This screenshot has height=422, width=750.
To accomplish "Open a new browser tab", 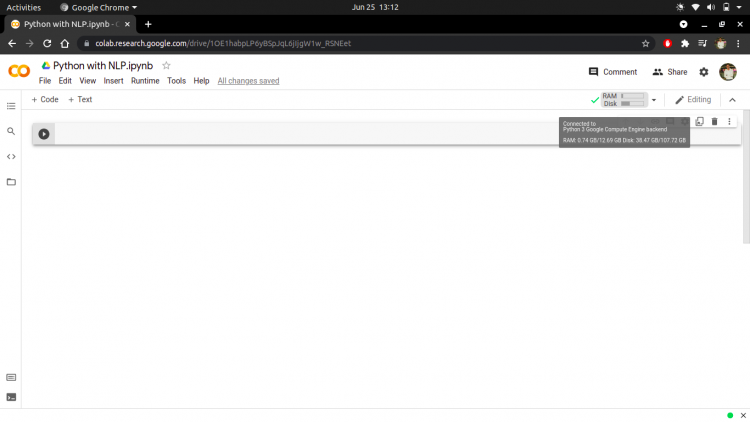I will click(x=148, y=24).
